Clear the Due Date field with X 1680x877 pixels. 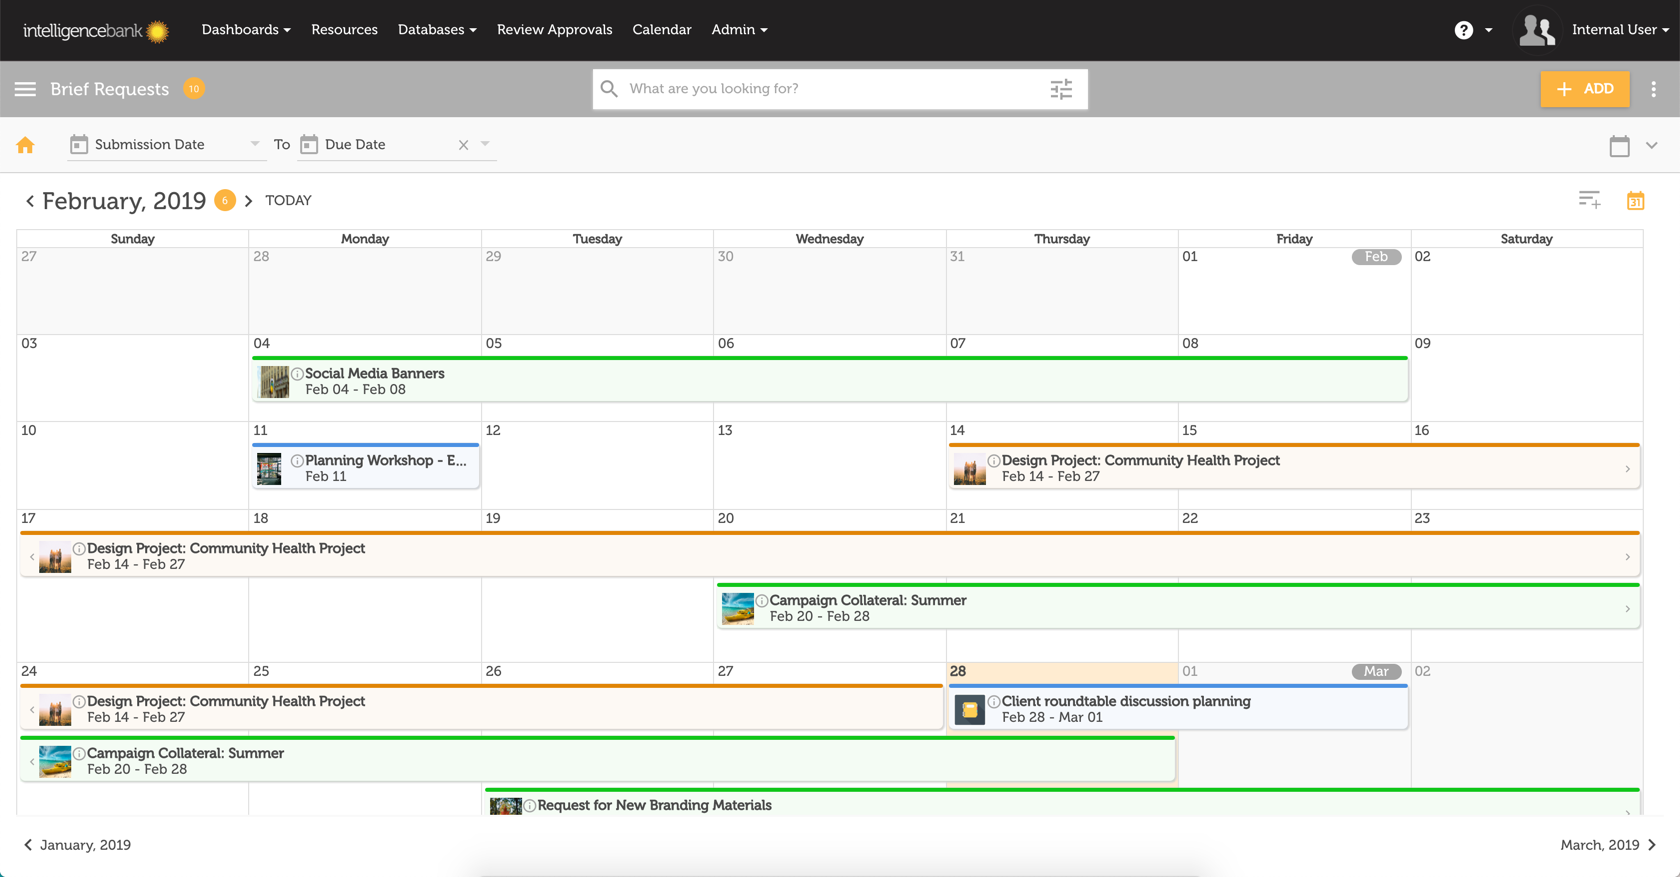[x=463, y=145]
